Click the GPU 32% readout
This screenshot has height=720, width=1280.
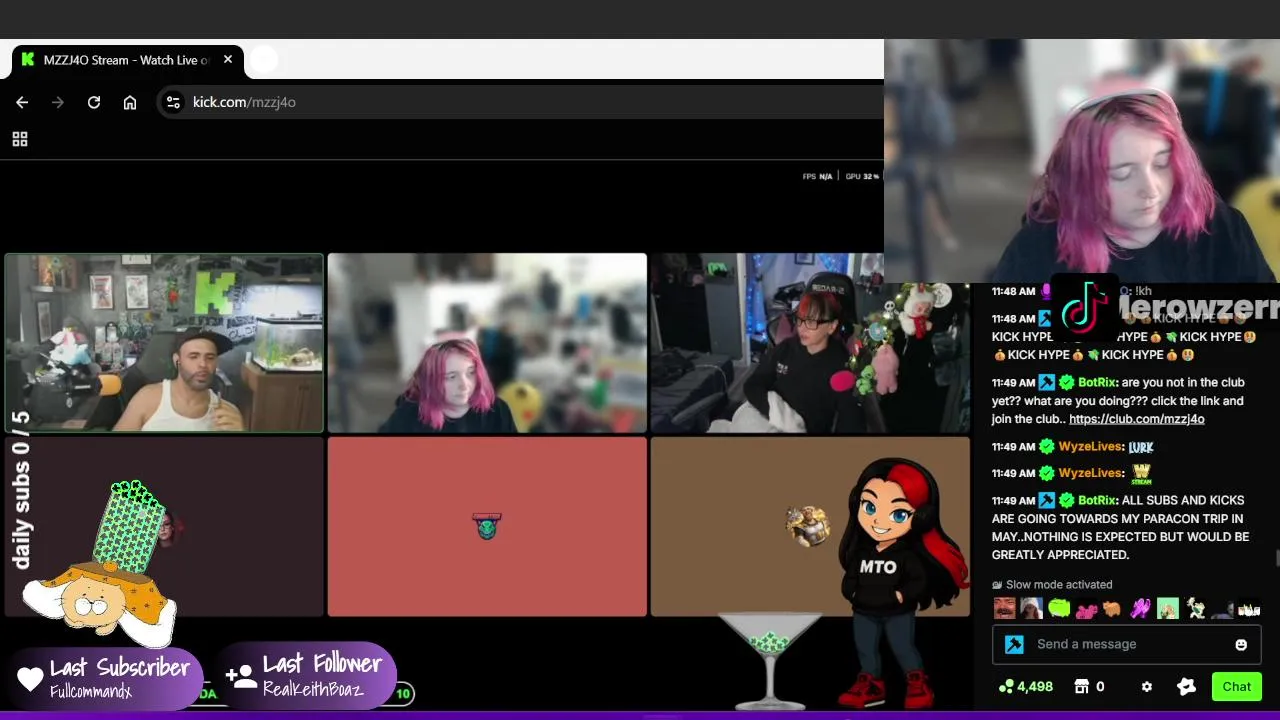point(862,177)
